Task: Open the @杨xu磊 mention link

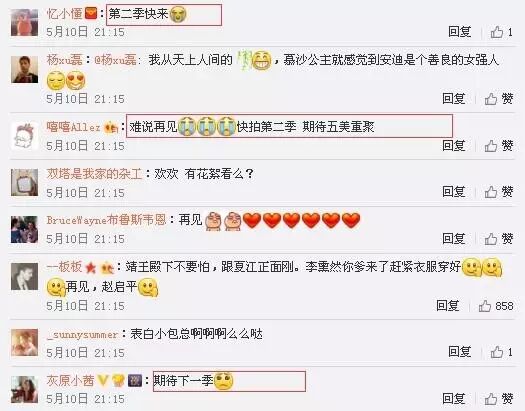Action: (x=116, y=60)
